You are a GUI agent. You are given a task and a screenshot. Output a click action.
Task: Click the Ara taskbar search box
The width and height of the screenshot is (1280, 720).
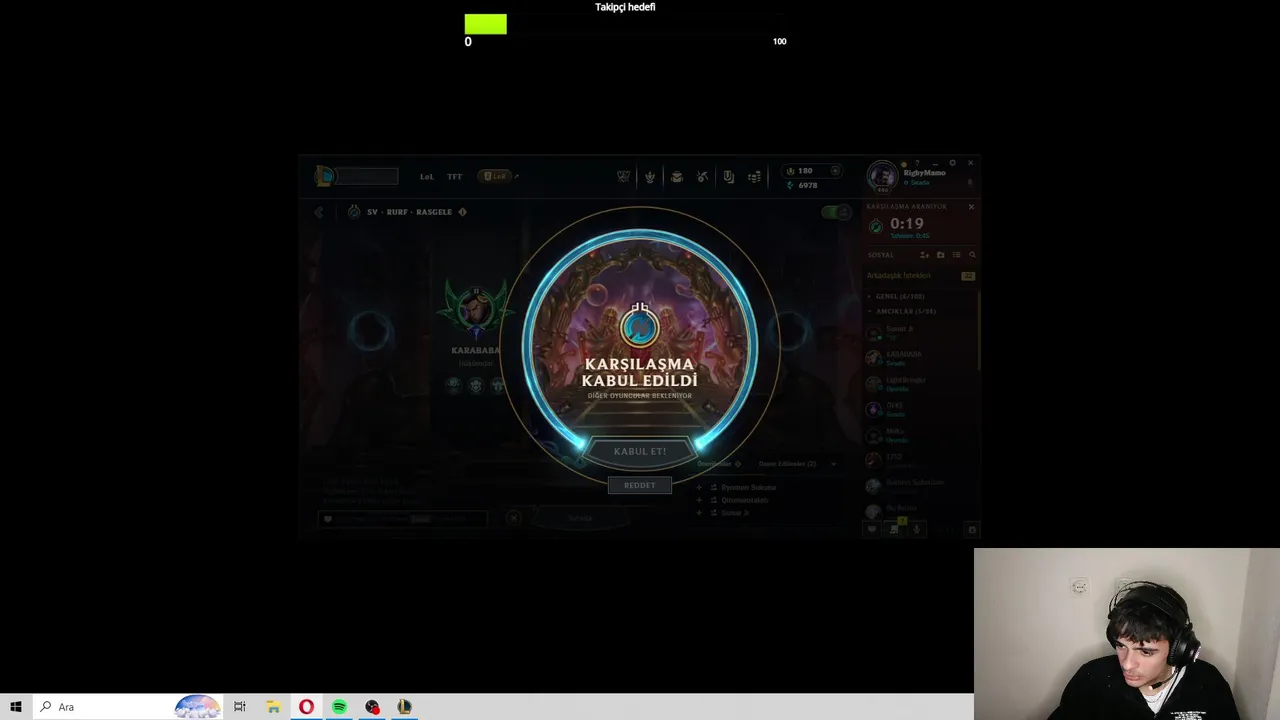point(128,707)
